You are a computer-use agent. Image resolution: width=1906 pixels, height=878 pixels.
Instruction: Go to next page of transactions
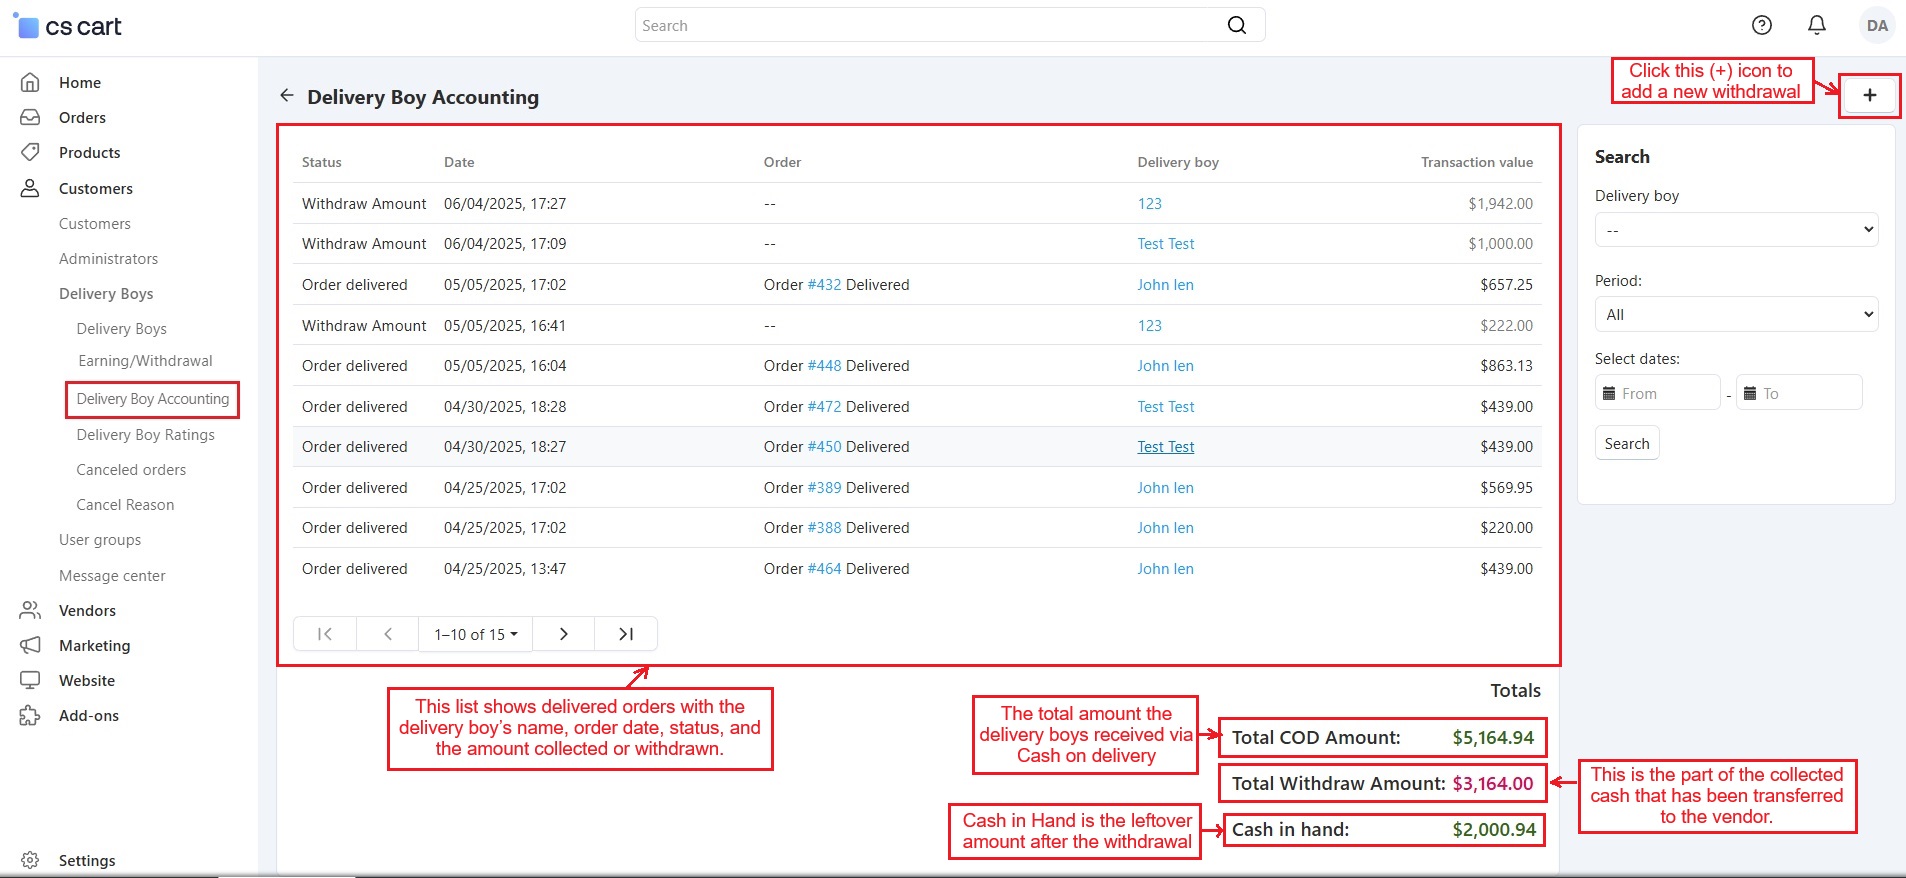tap(564, 634)
